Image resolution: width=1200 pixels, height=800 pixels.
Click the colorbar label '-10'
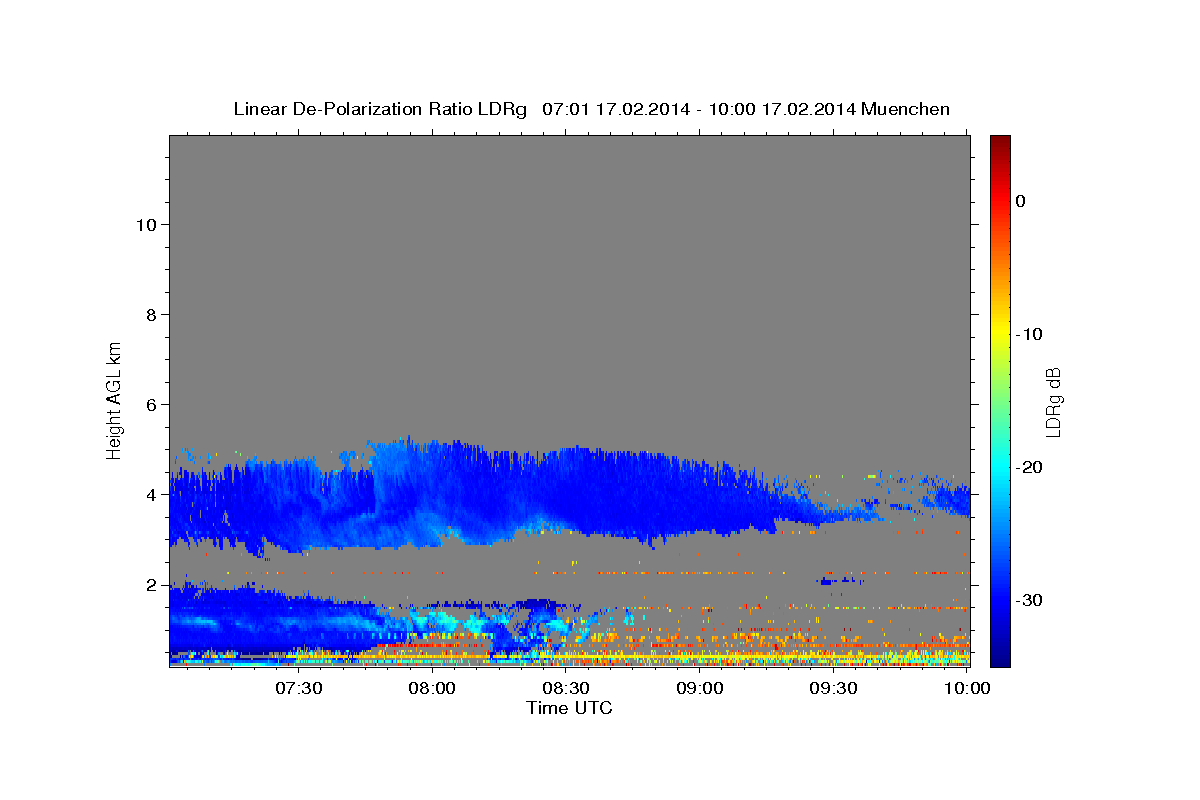pos(1028,334)
